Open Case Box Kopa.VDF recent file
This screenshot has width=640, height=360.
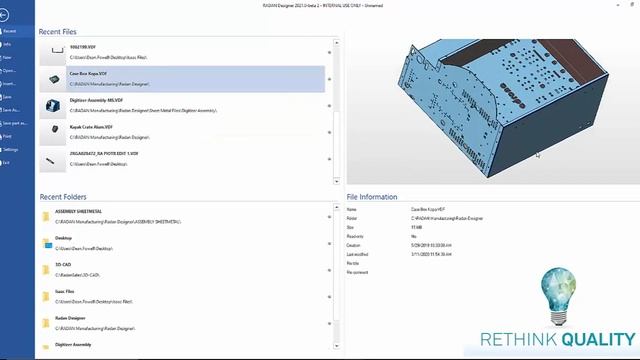[x=182, y=79]
